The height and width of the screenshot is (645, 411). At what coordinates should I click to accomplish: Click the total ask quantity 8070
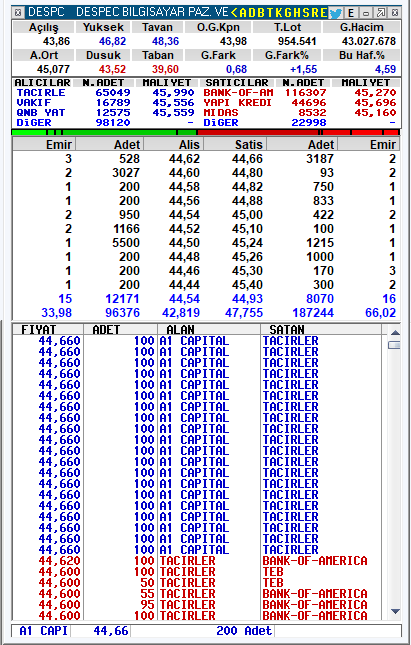point(320,299)
